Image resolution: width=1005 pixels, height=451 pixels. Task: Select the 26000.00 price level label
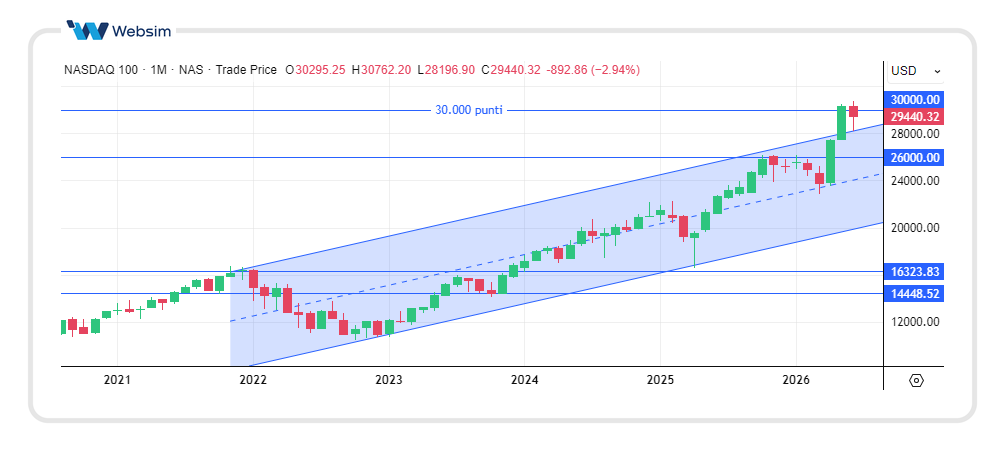[914, 158]
